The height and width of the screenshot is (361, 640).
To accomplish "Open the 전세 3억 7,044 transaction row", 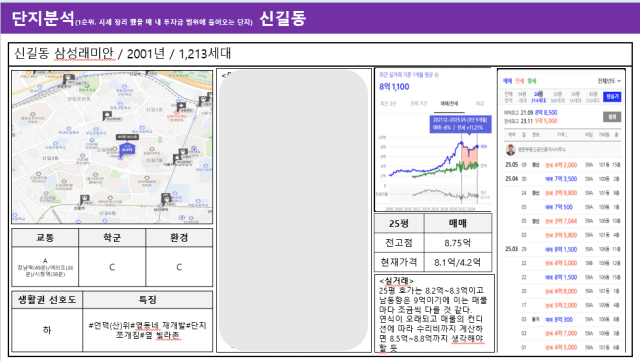I will click(563, 221).
